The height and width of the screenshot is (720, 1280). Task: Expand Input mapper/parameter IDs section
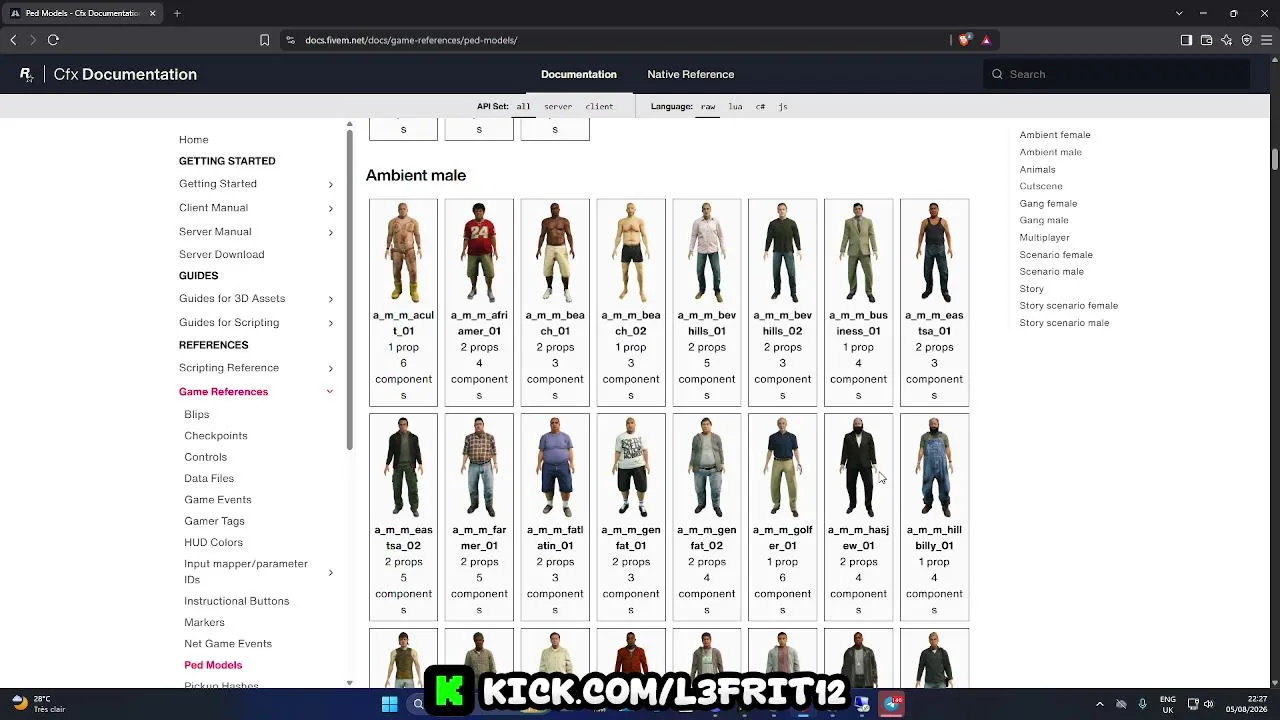click(x=331, y=572)
